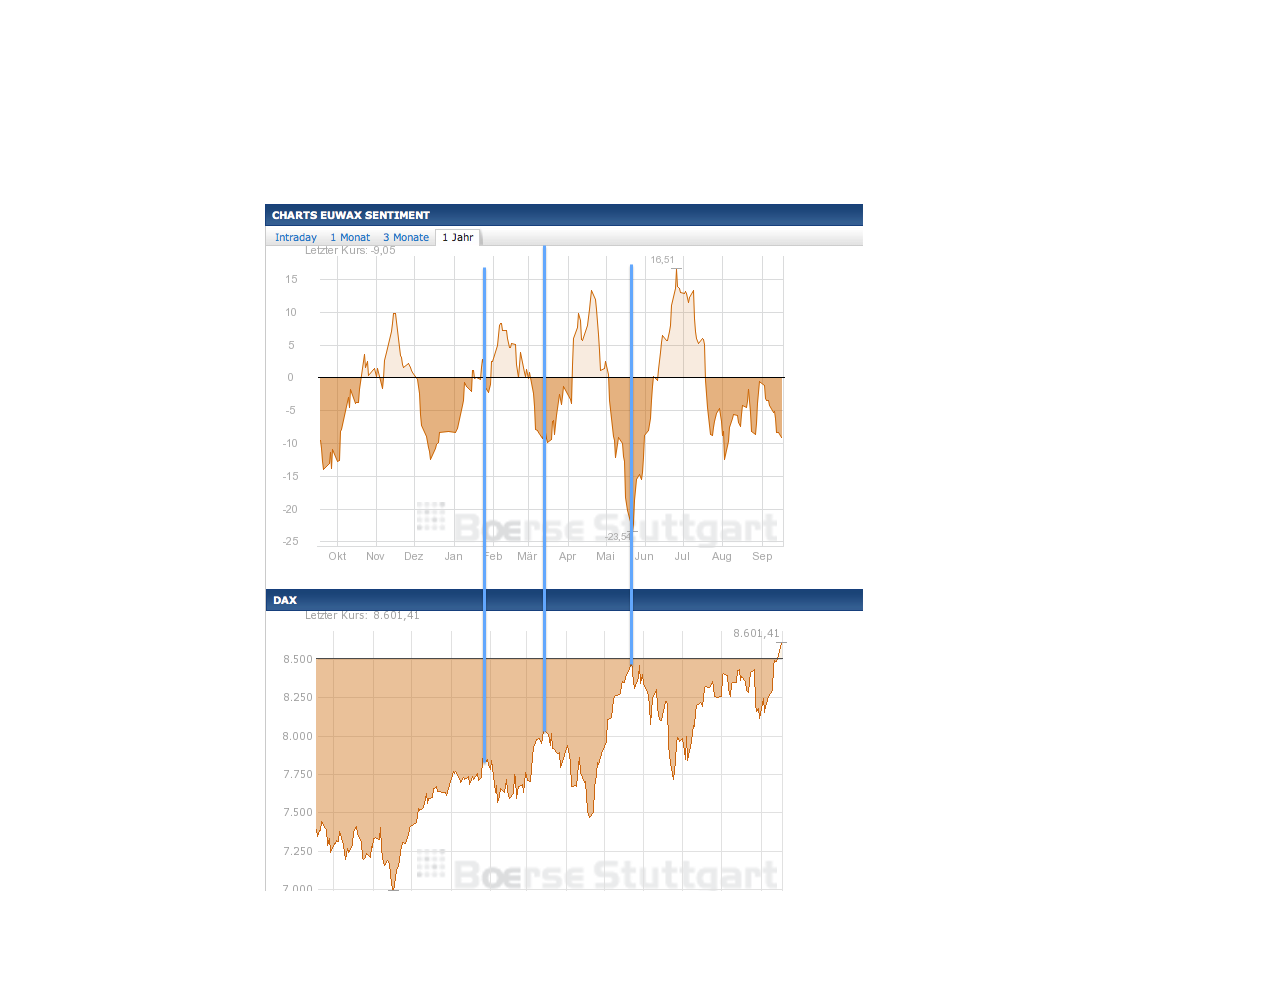Click the 8.500 level label on DAX axis
Screen dimensions: 1286x988
click(297, 659)
